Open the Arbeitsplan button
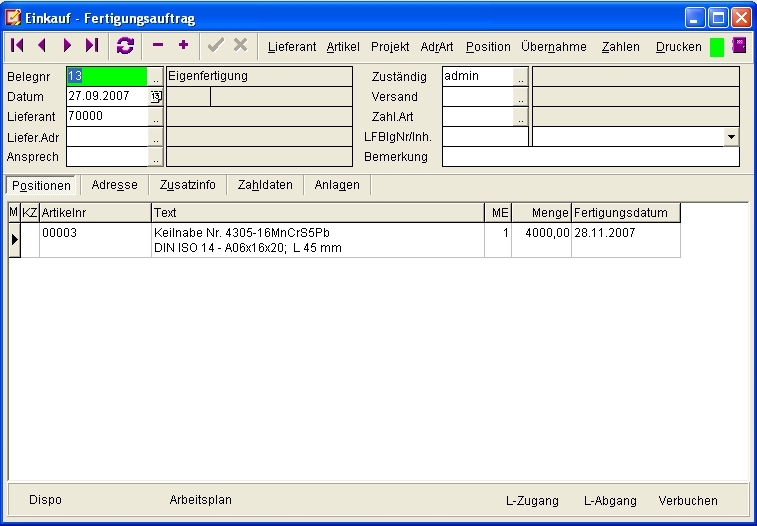This screenshot has width=757, height=526. click(x=200, y=500)
